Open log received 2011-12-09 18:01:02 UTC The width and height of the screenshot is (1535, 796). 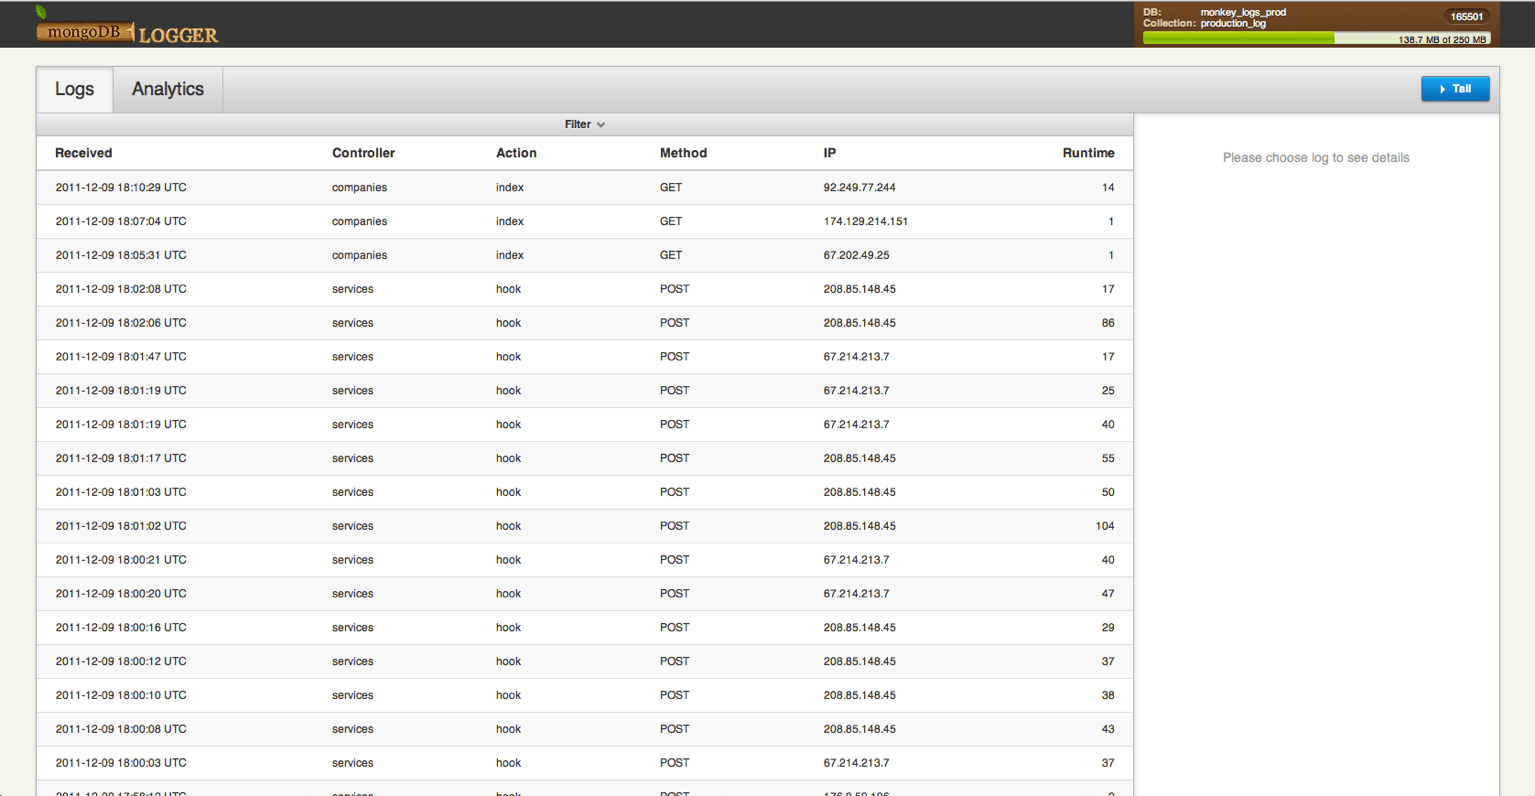[x=585, y=526]
